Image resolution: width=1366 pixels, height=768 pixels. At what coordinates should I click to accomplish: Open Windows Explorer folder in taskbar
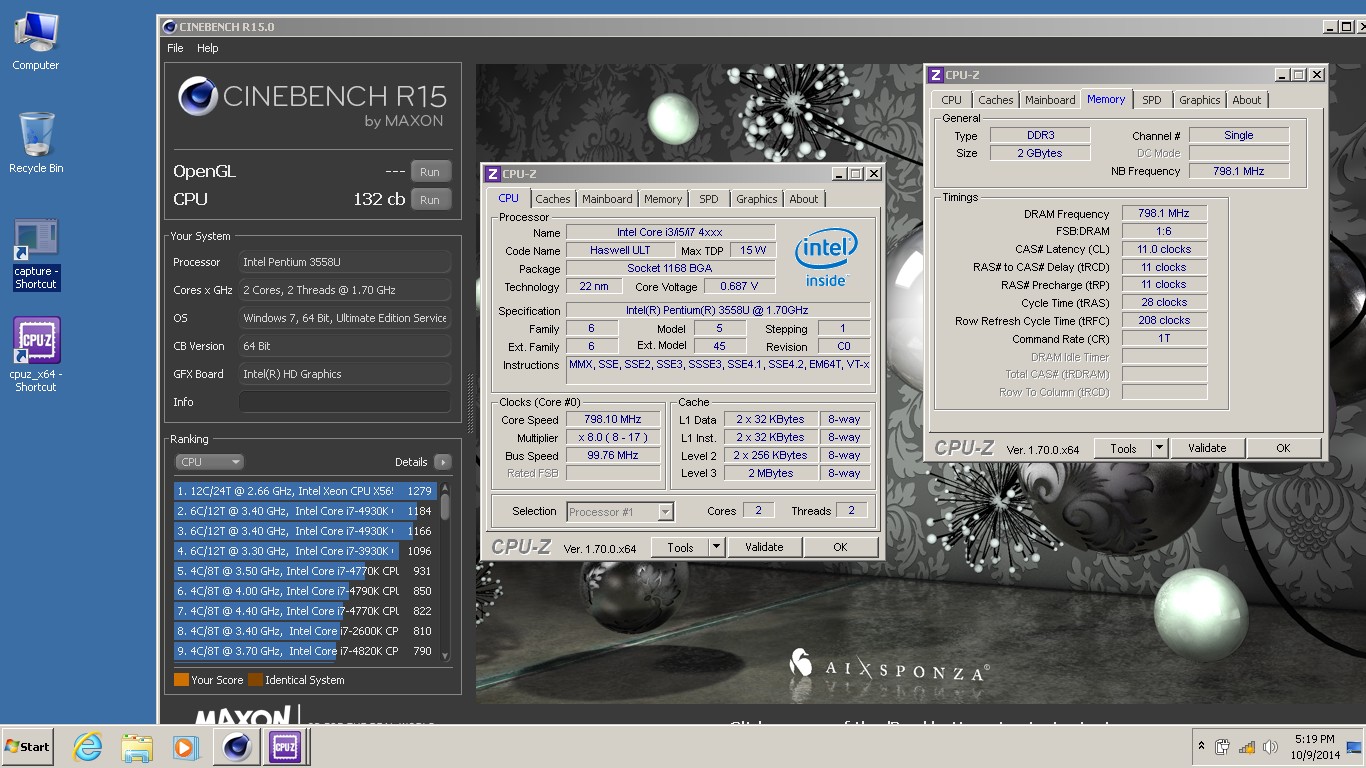coord(137,747)
